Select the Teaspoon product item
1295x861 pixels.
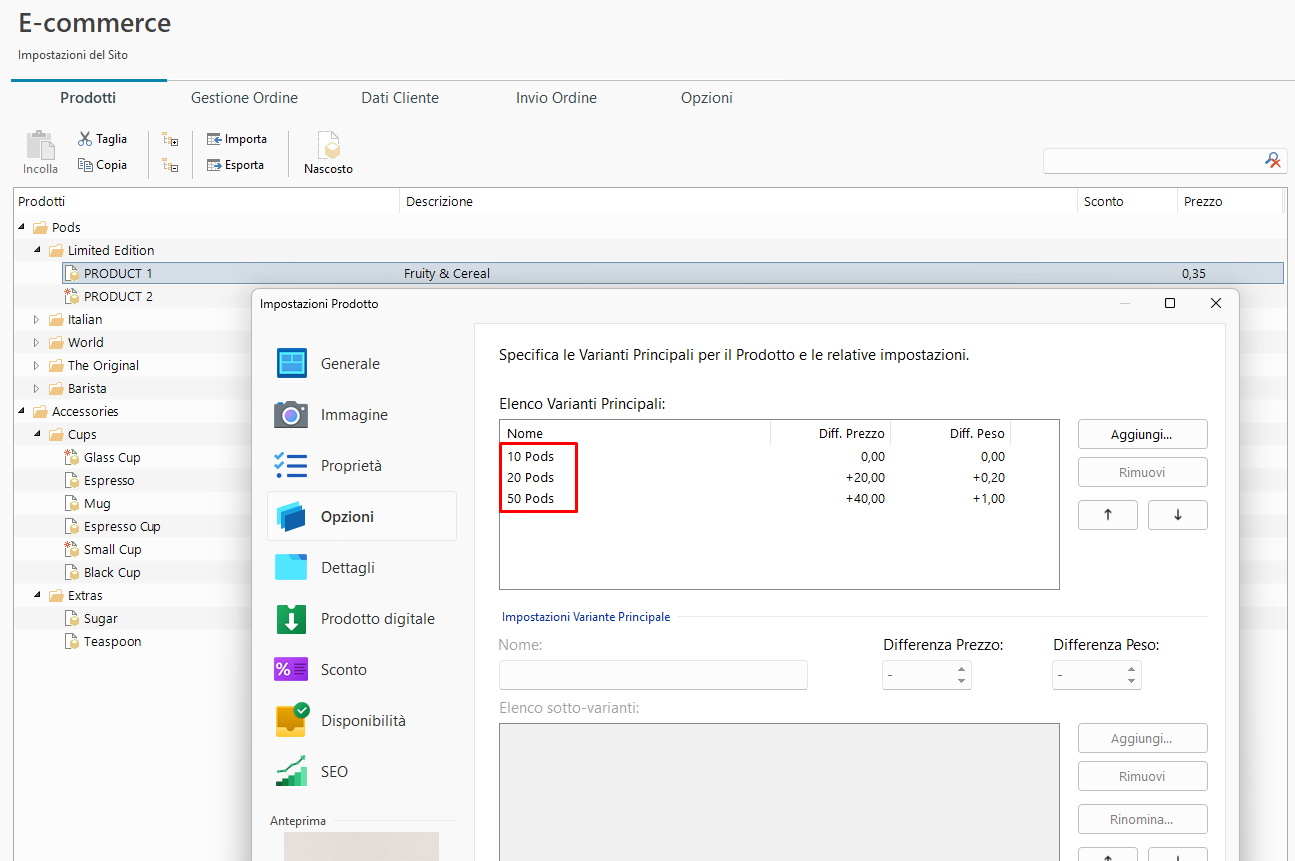(112, 641)
